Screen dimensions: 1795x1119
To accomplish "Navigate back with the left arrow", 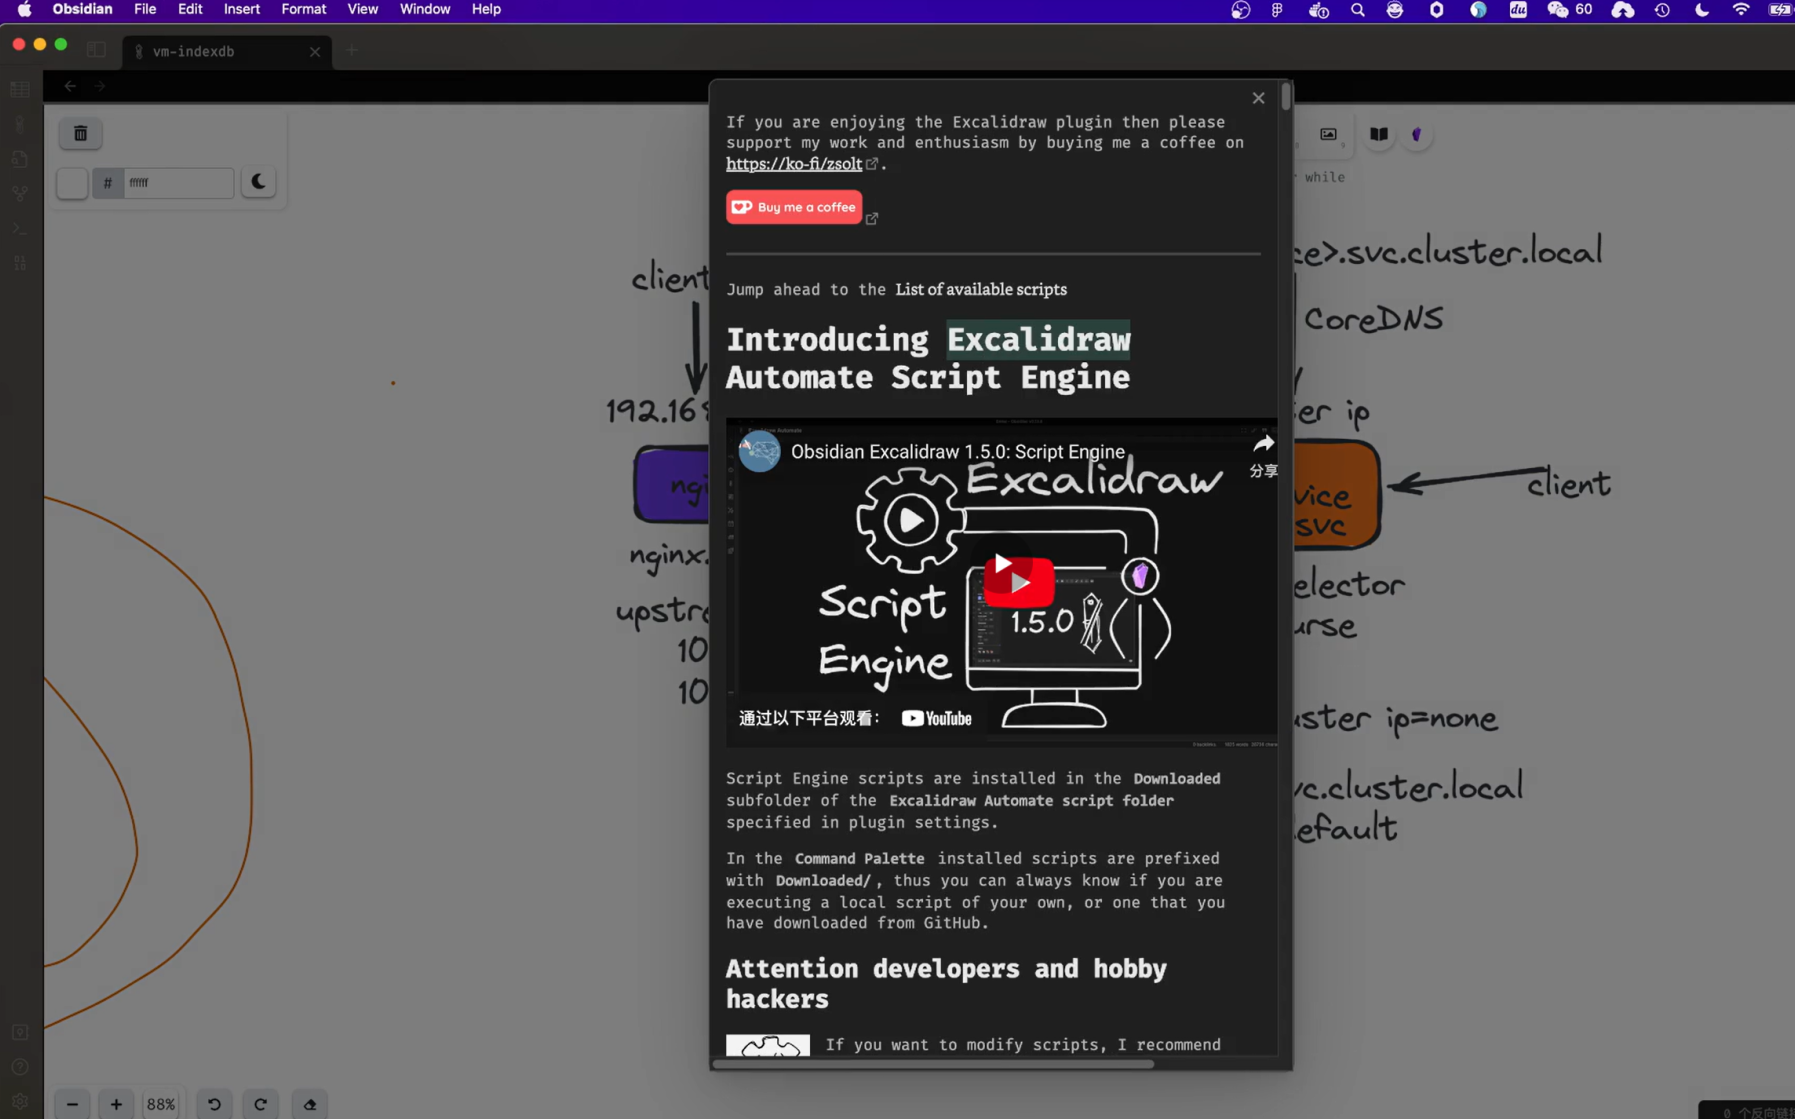I will 70,86.
